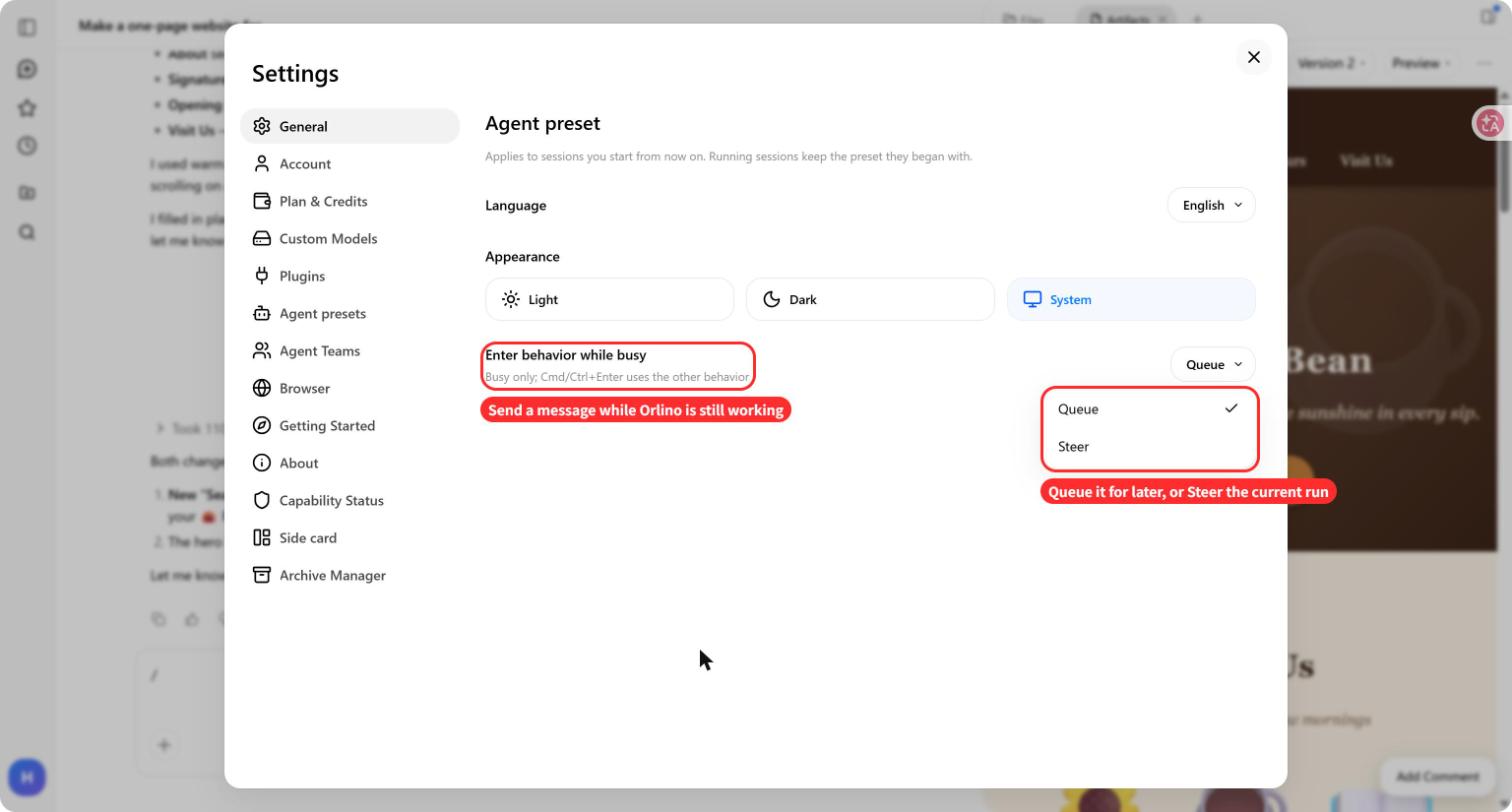
Task: Choose Steer in the dropdown list
Action: pyautogui.click(x=1149, y=447)
